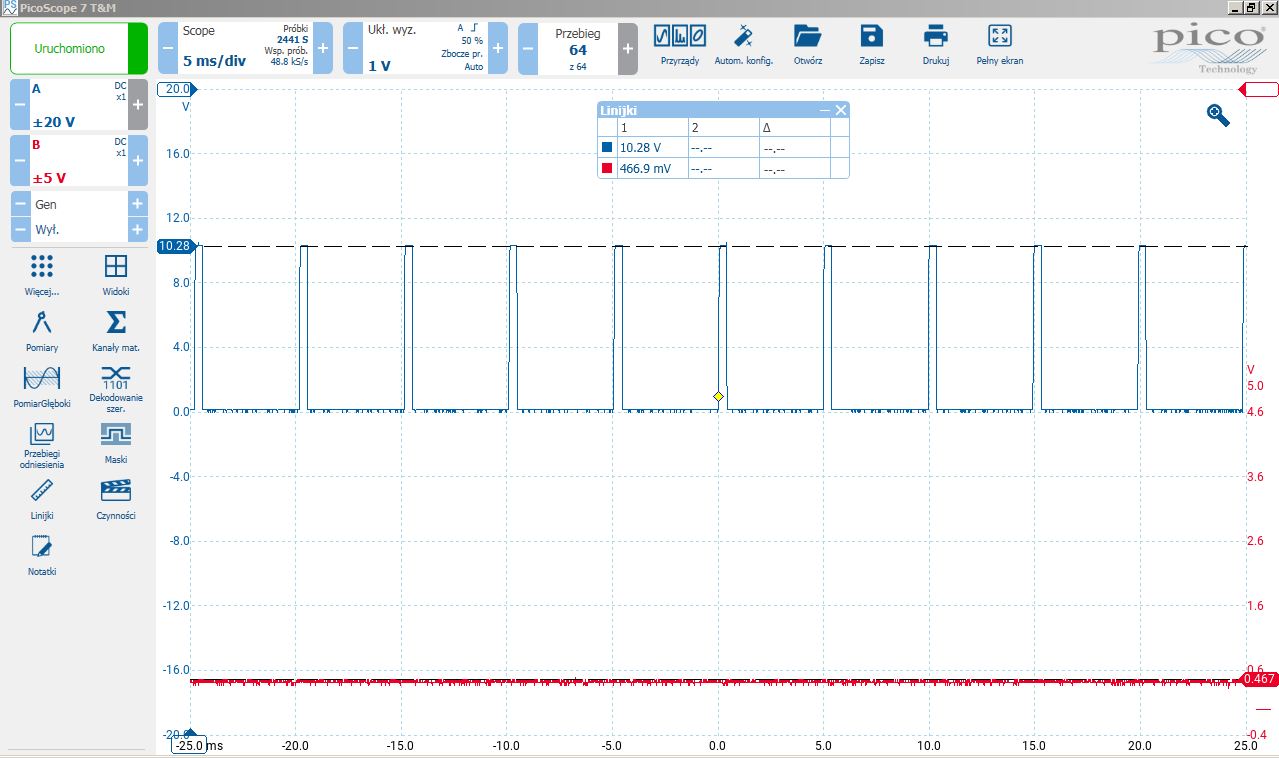Open a file with Otwórz
This screenshot has height=758, width=1279.
(807, 46)
